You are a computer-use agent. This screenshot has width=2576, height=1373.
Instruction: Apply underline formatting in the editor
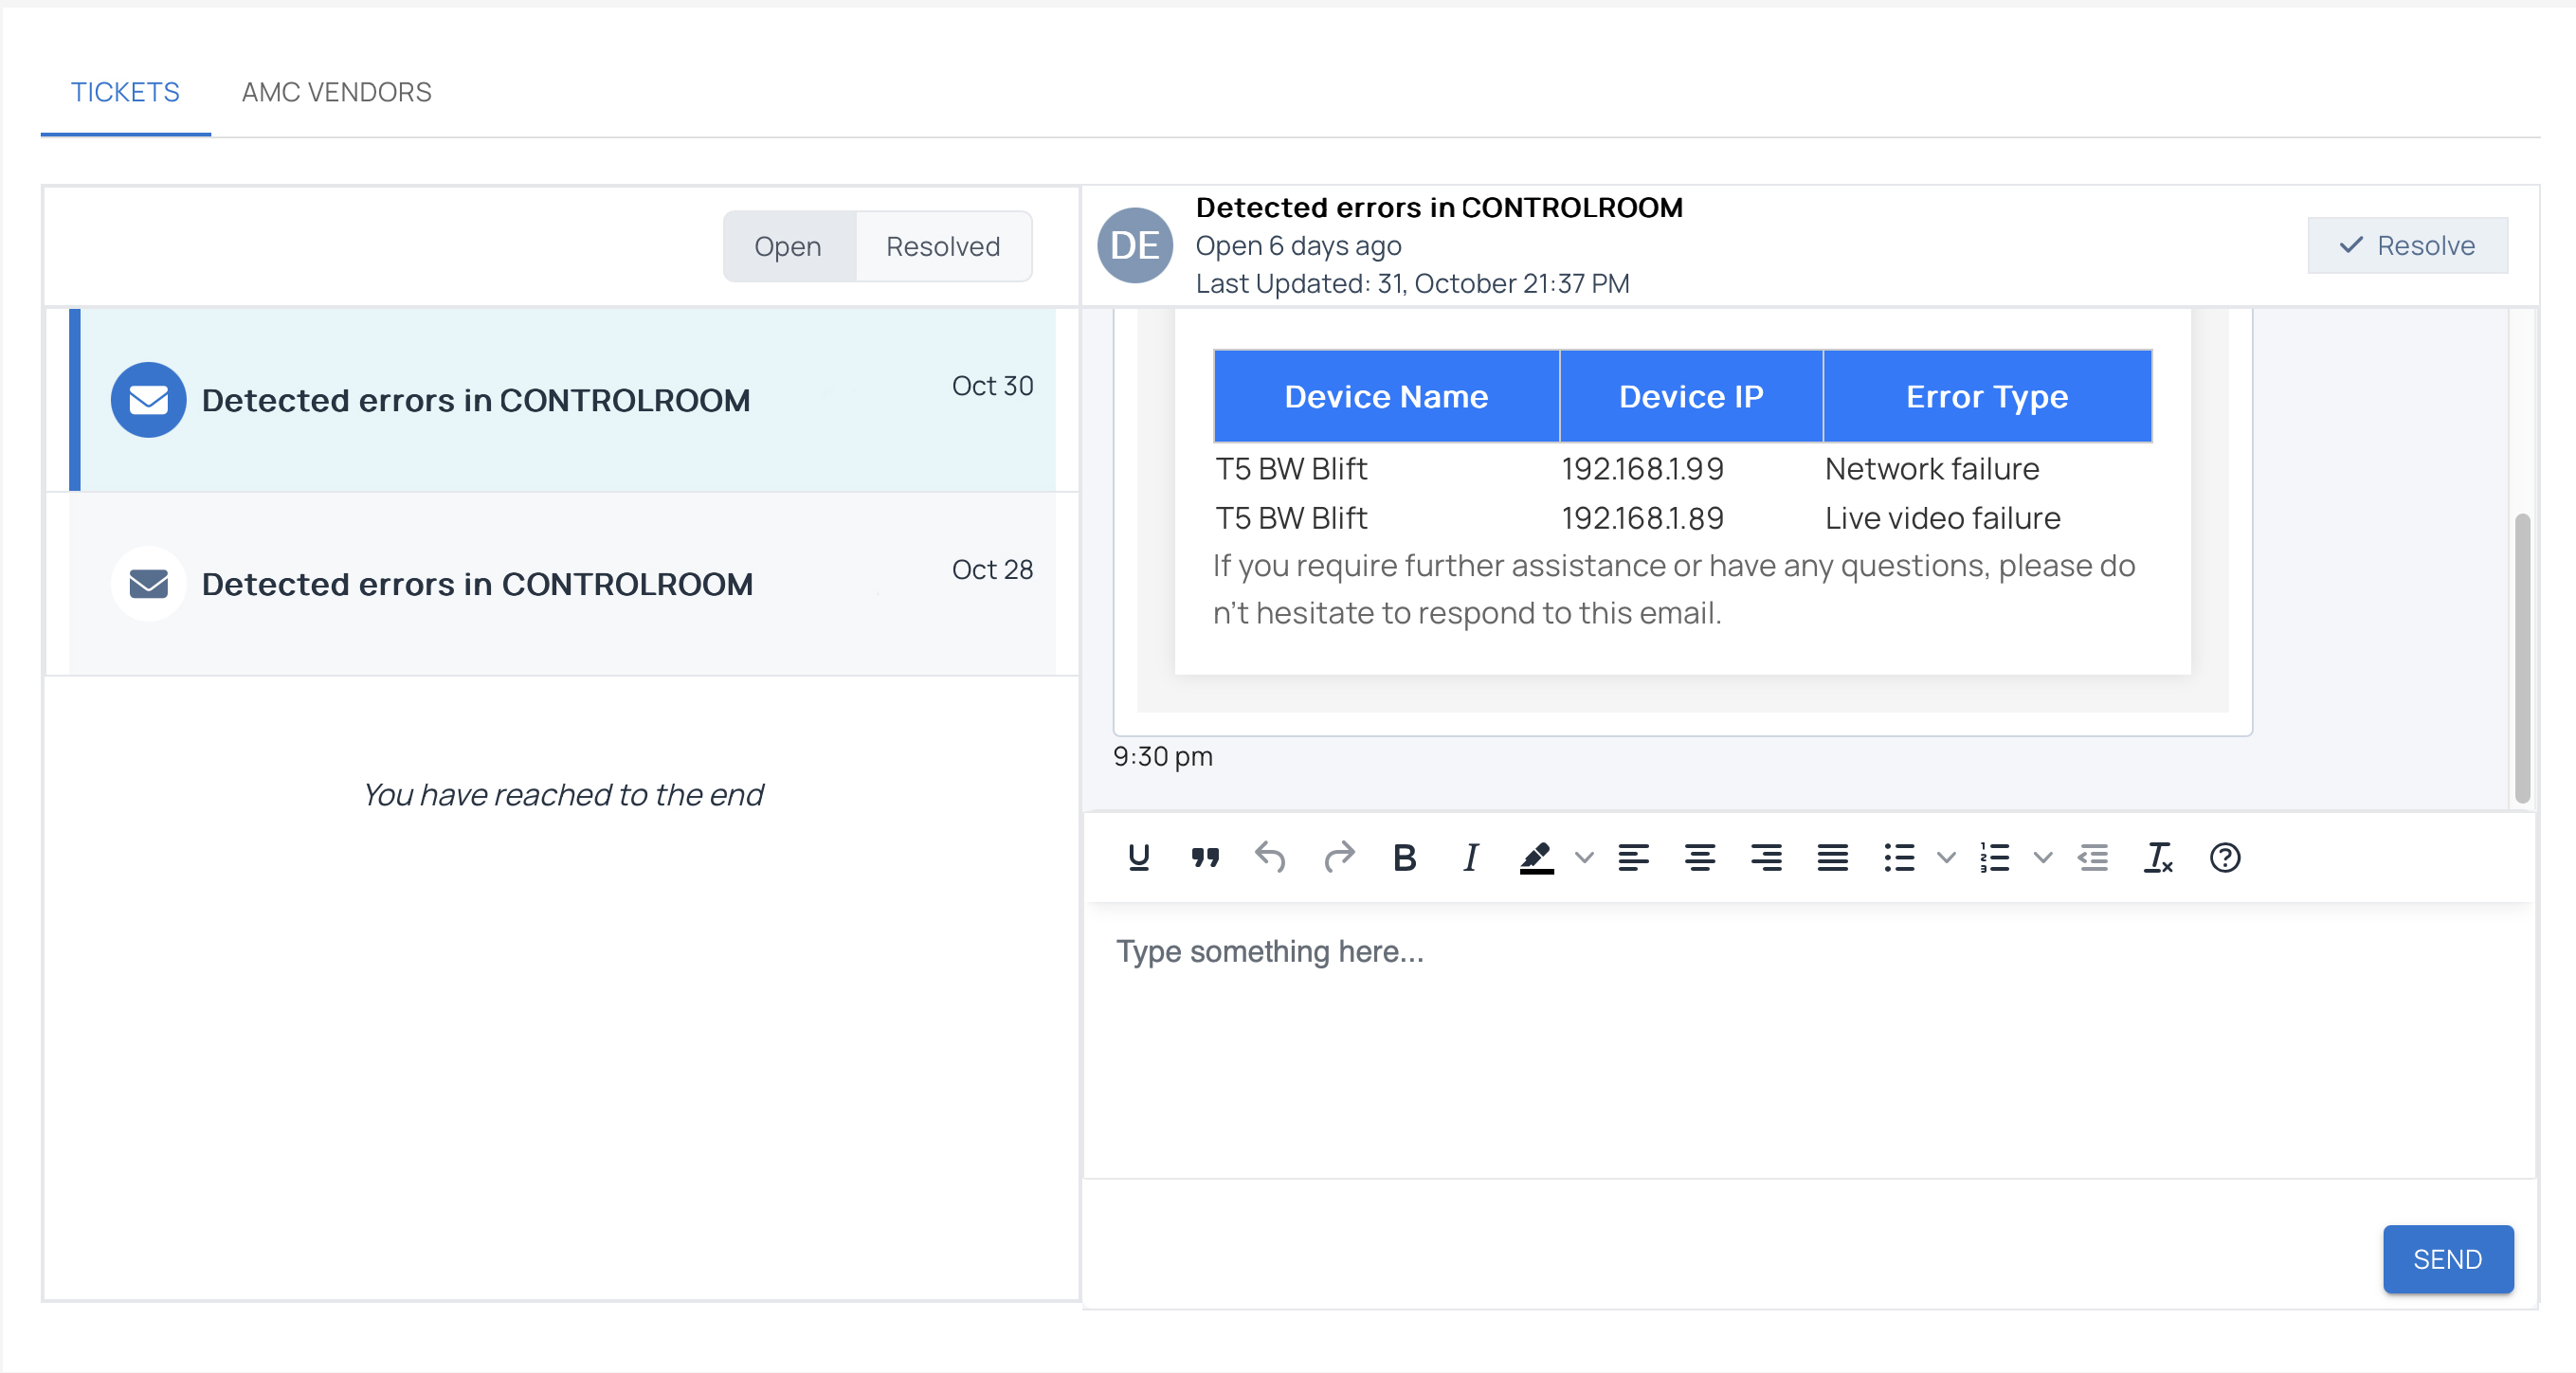[1138, 857]
